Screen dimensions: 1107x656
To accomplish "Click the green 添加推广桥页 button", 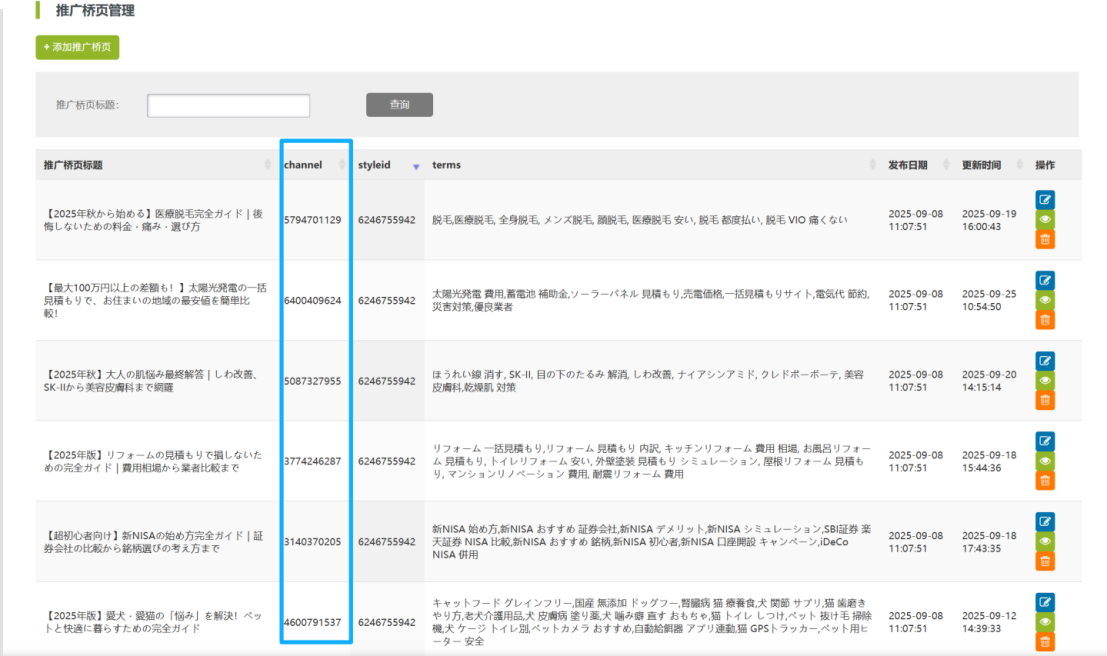I will [77, 47].
